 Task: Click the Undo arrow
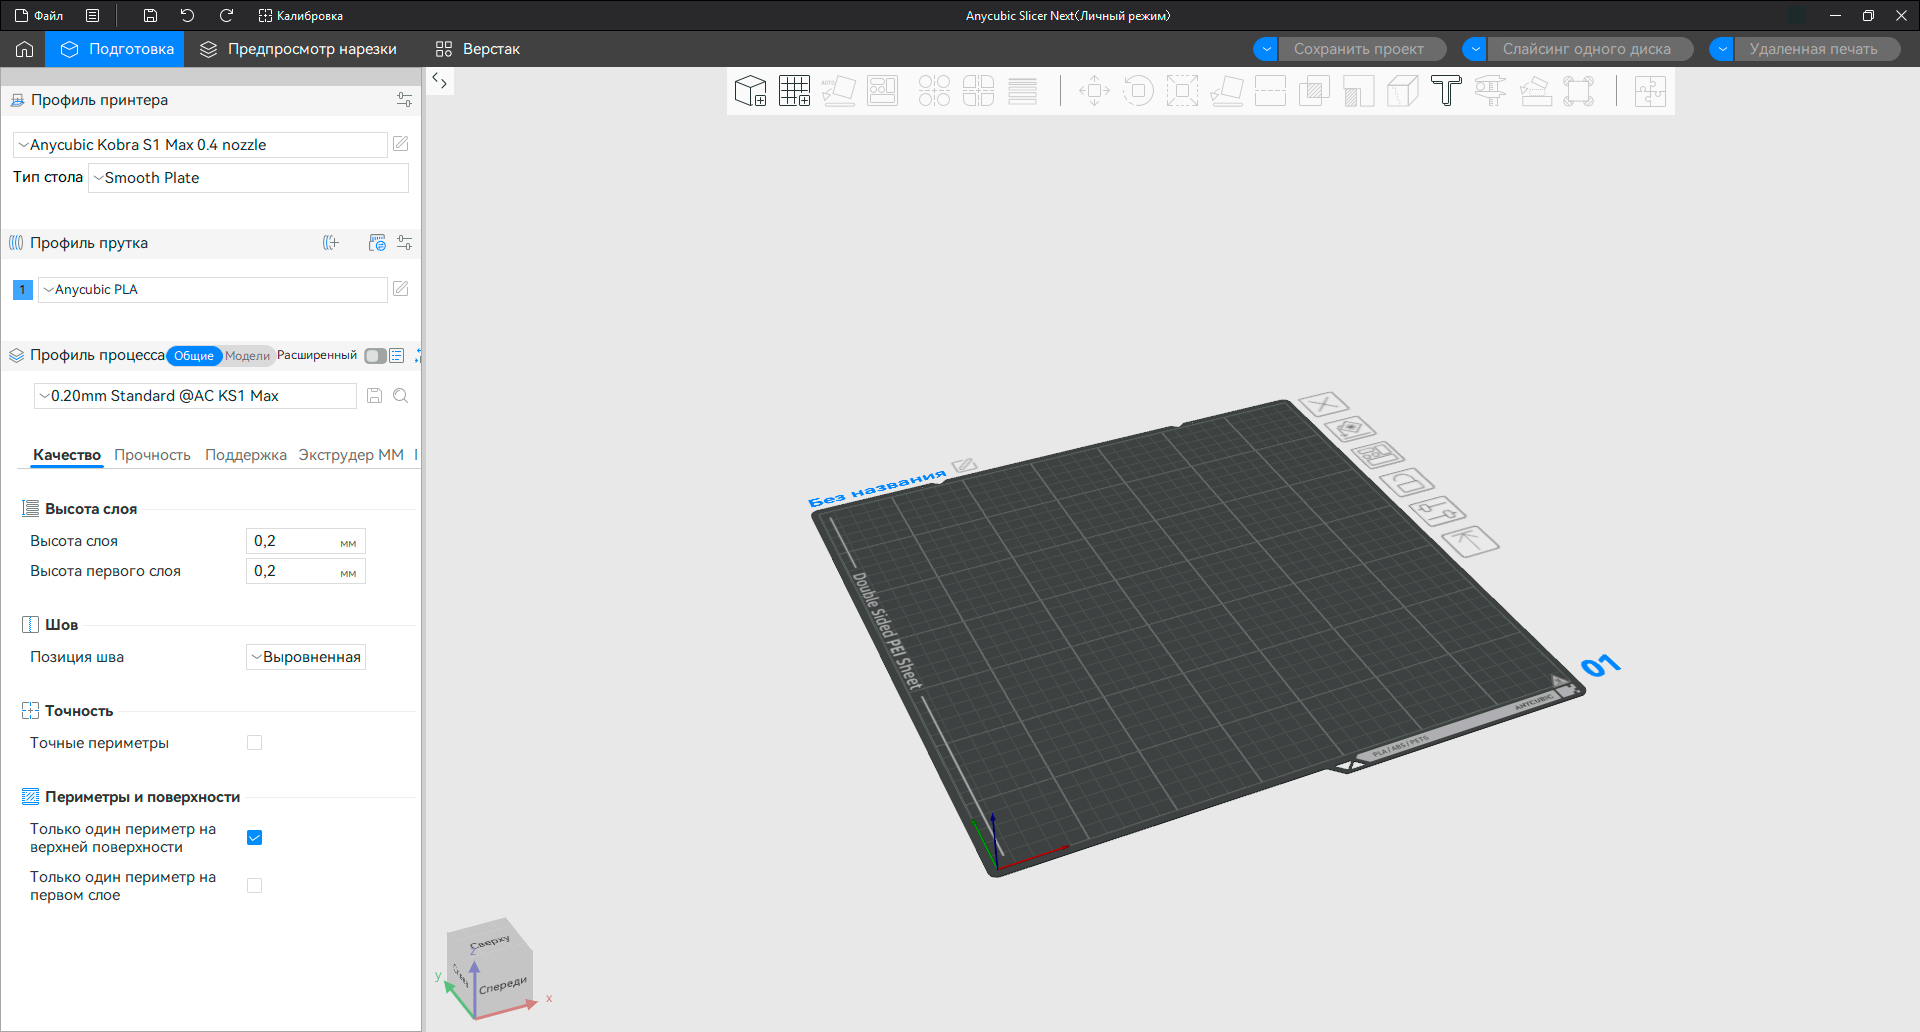point(187,16)
